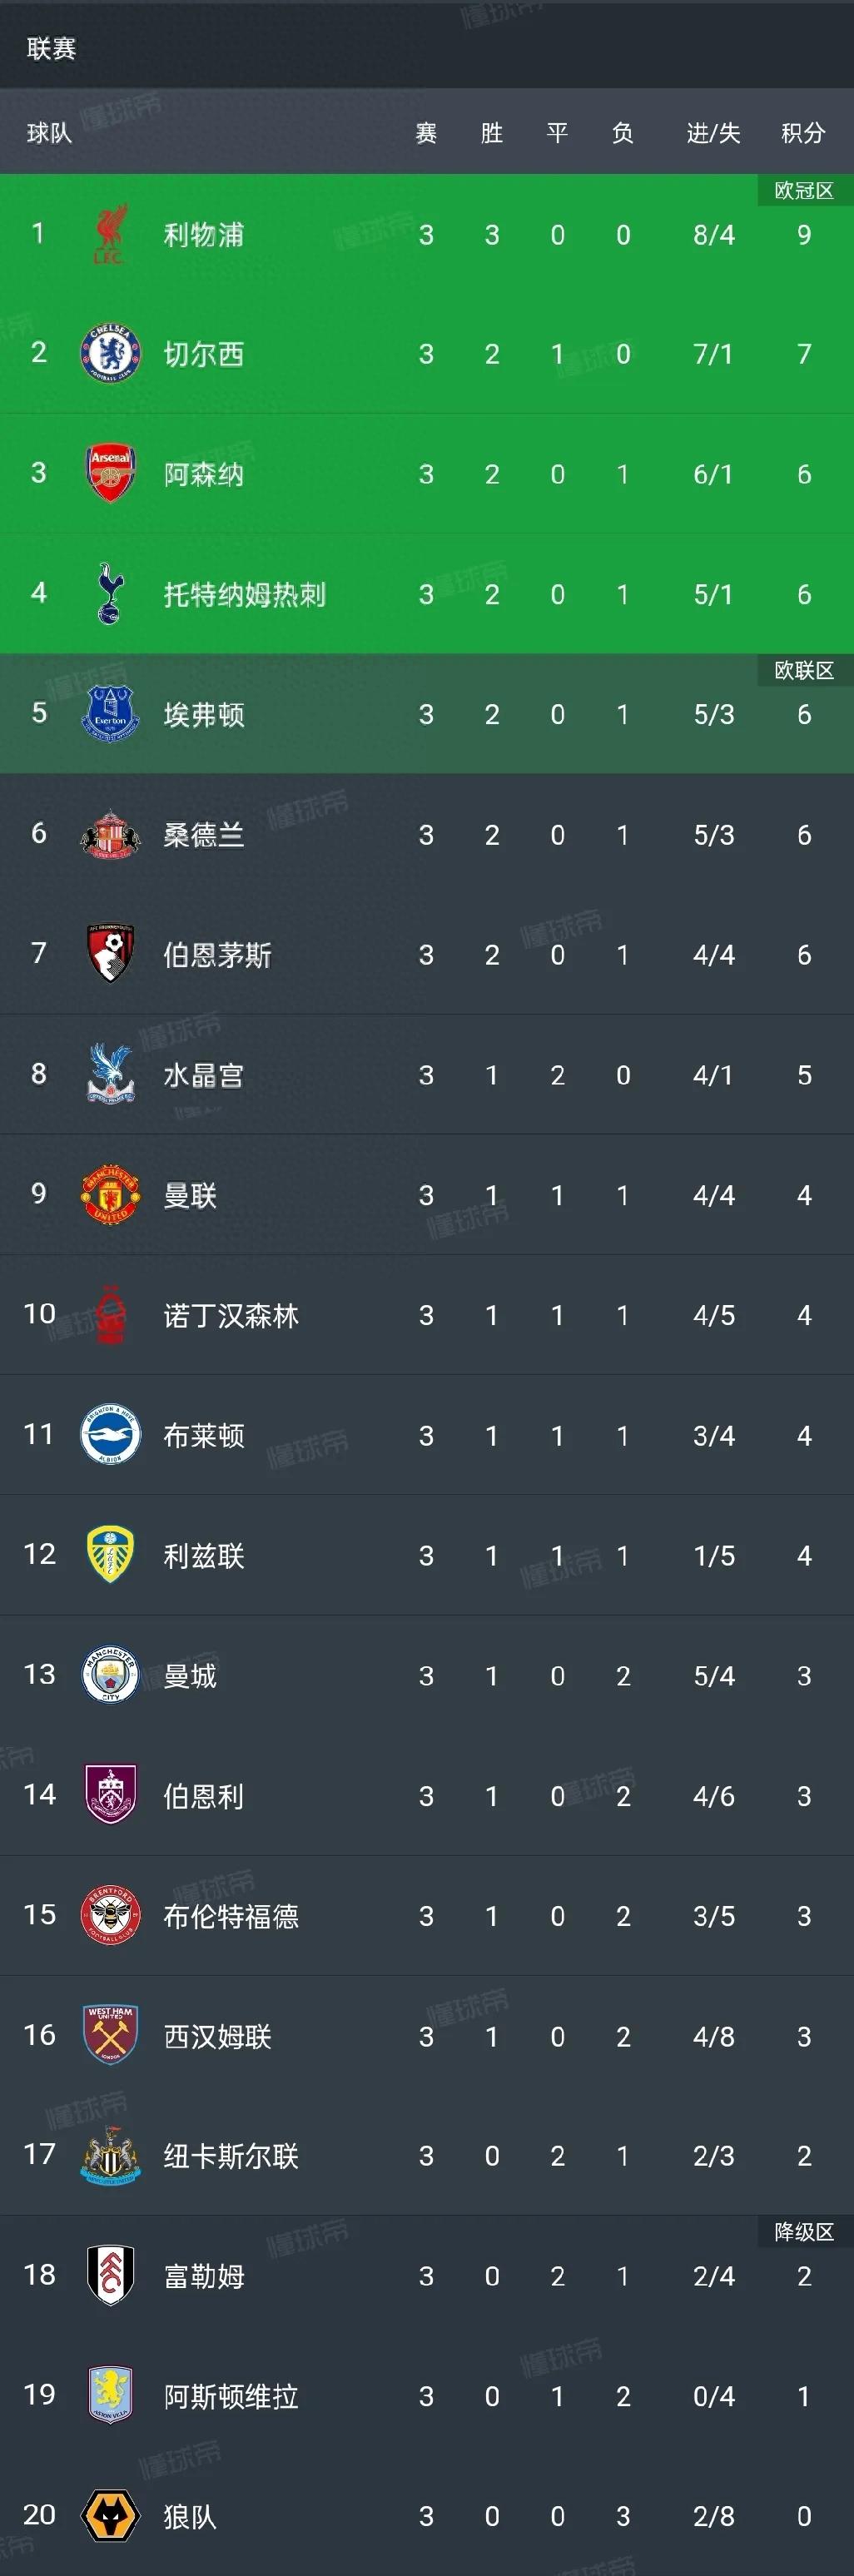Click the 积分 column header

pos(803,133)
